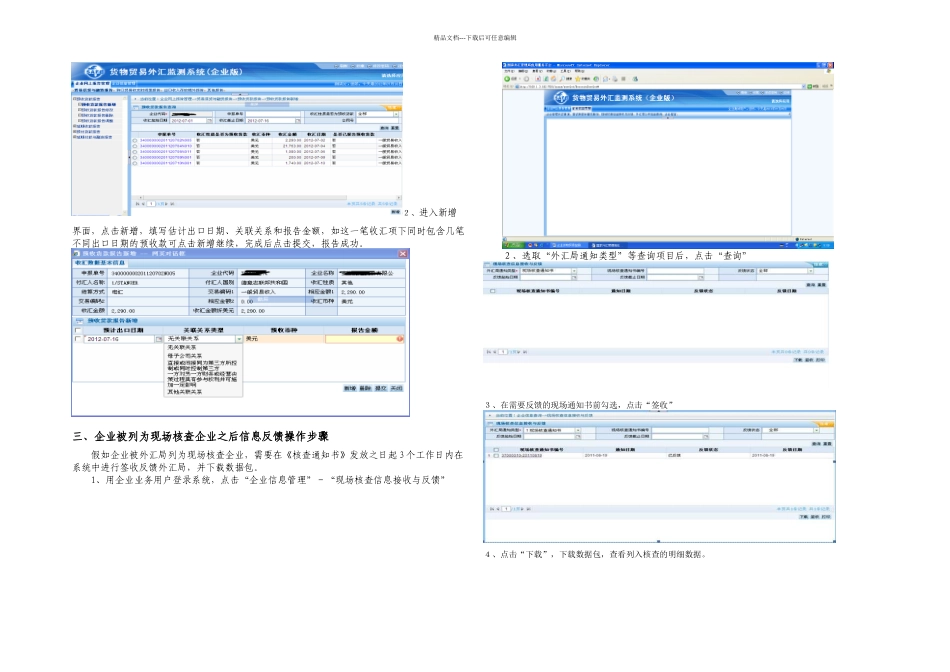Expand the 关联关系类型 dropdown showing 无关联关系

(237, 340)
